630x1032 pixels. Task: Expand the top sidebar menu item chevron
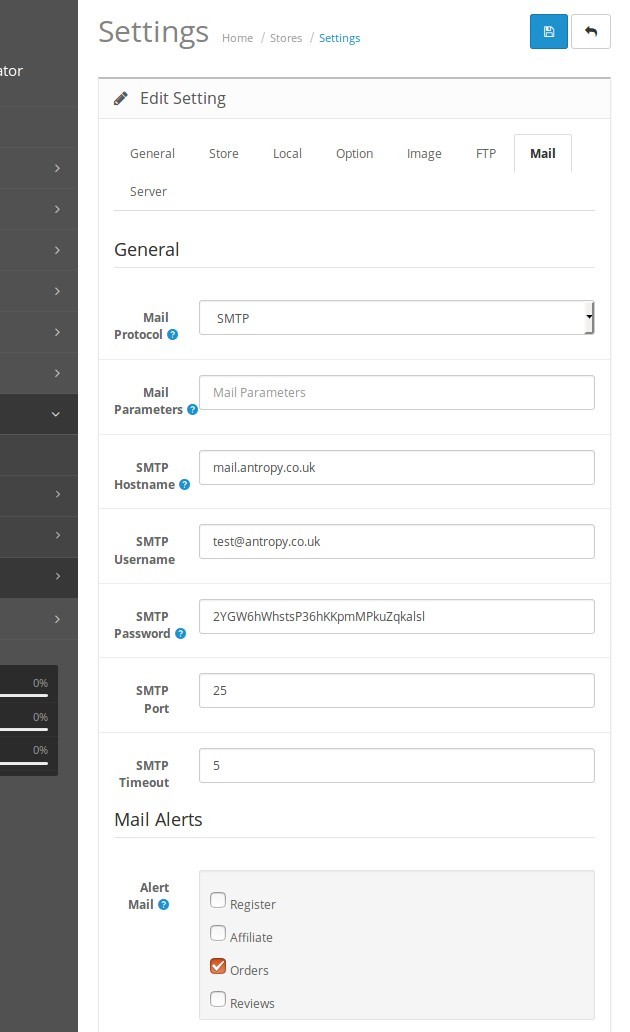[57, 168]
